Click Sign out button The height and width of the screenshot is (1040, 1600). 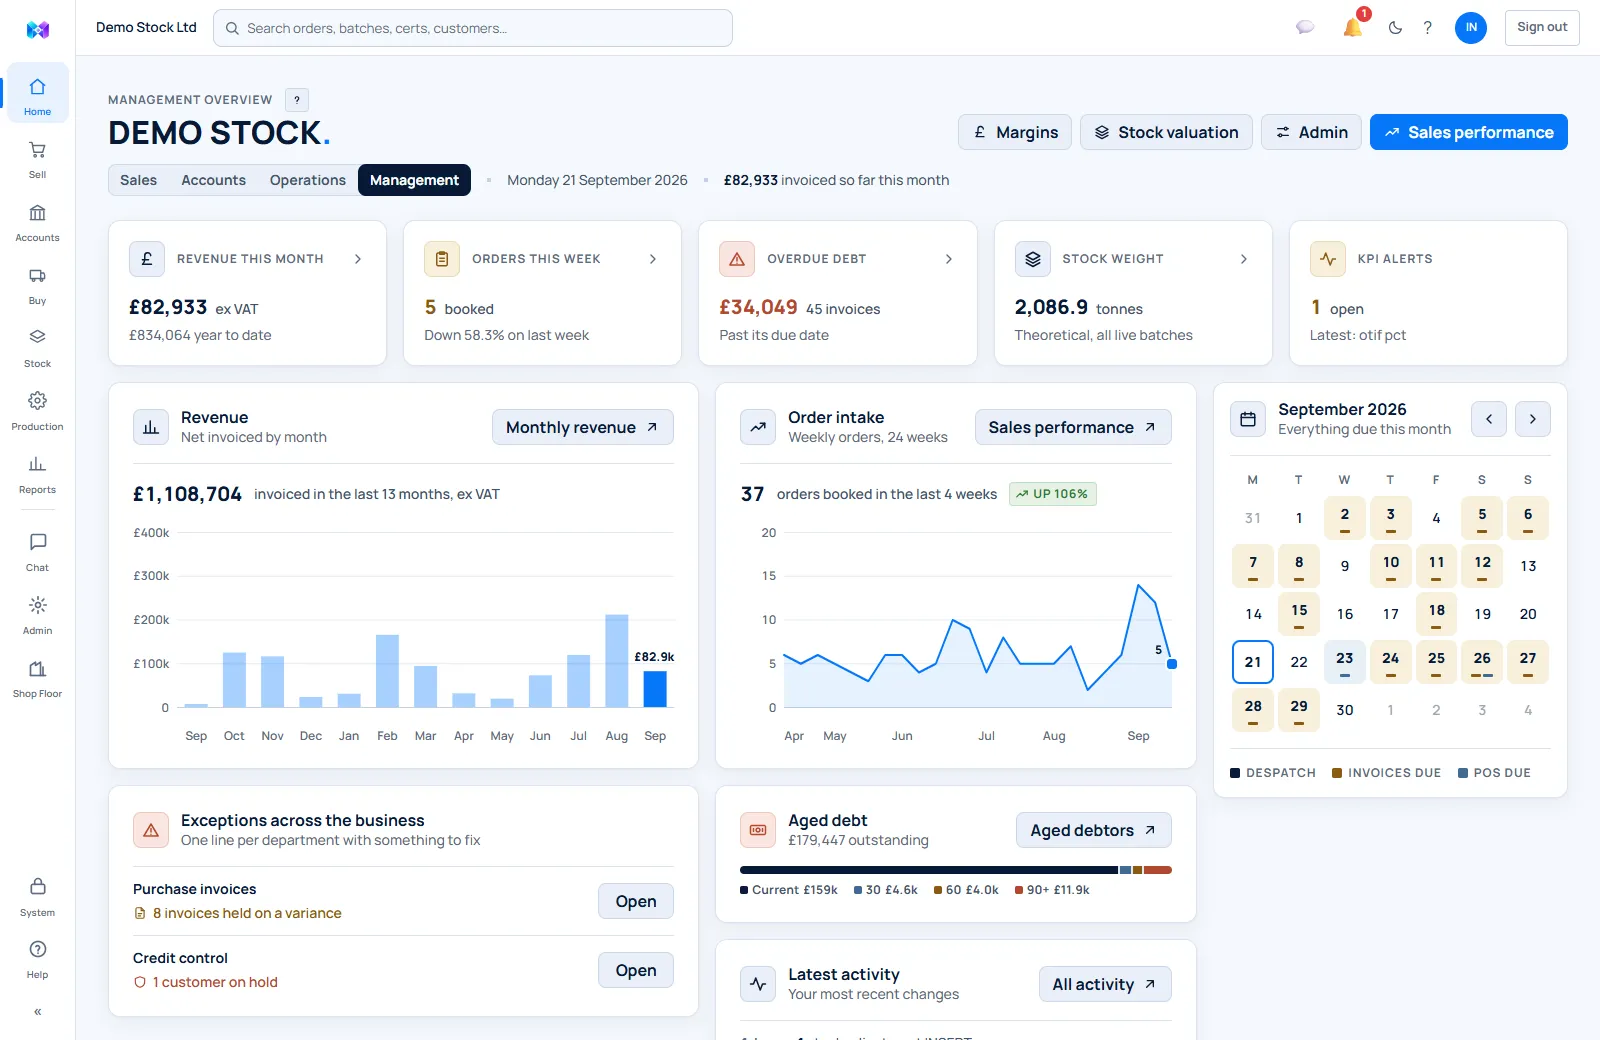coord(1542,28)
